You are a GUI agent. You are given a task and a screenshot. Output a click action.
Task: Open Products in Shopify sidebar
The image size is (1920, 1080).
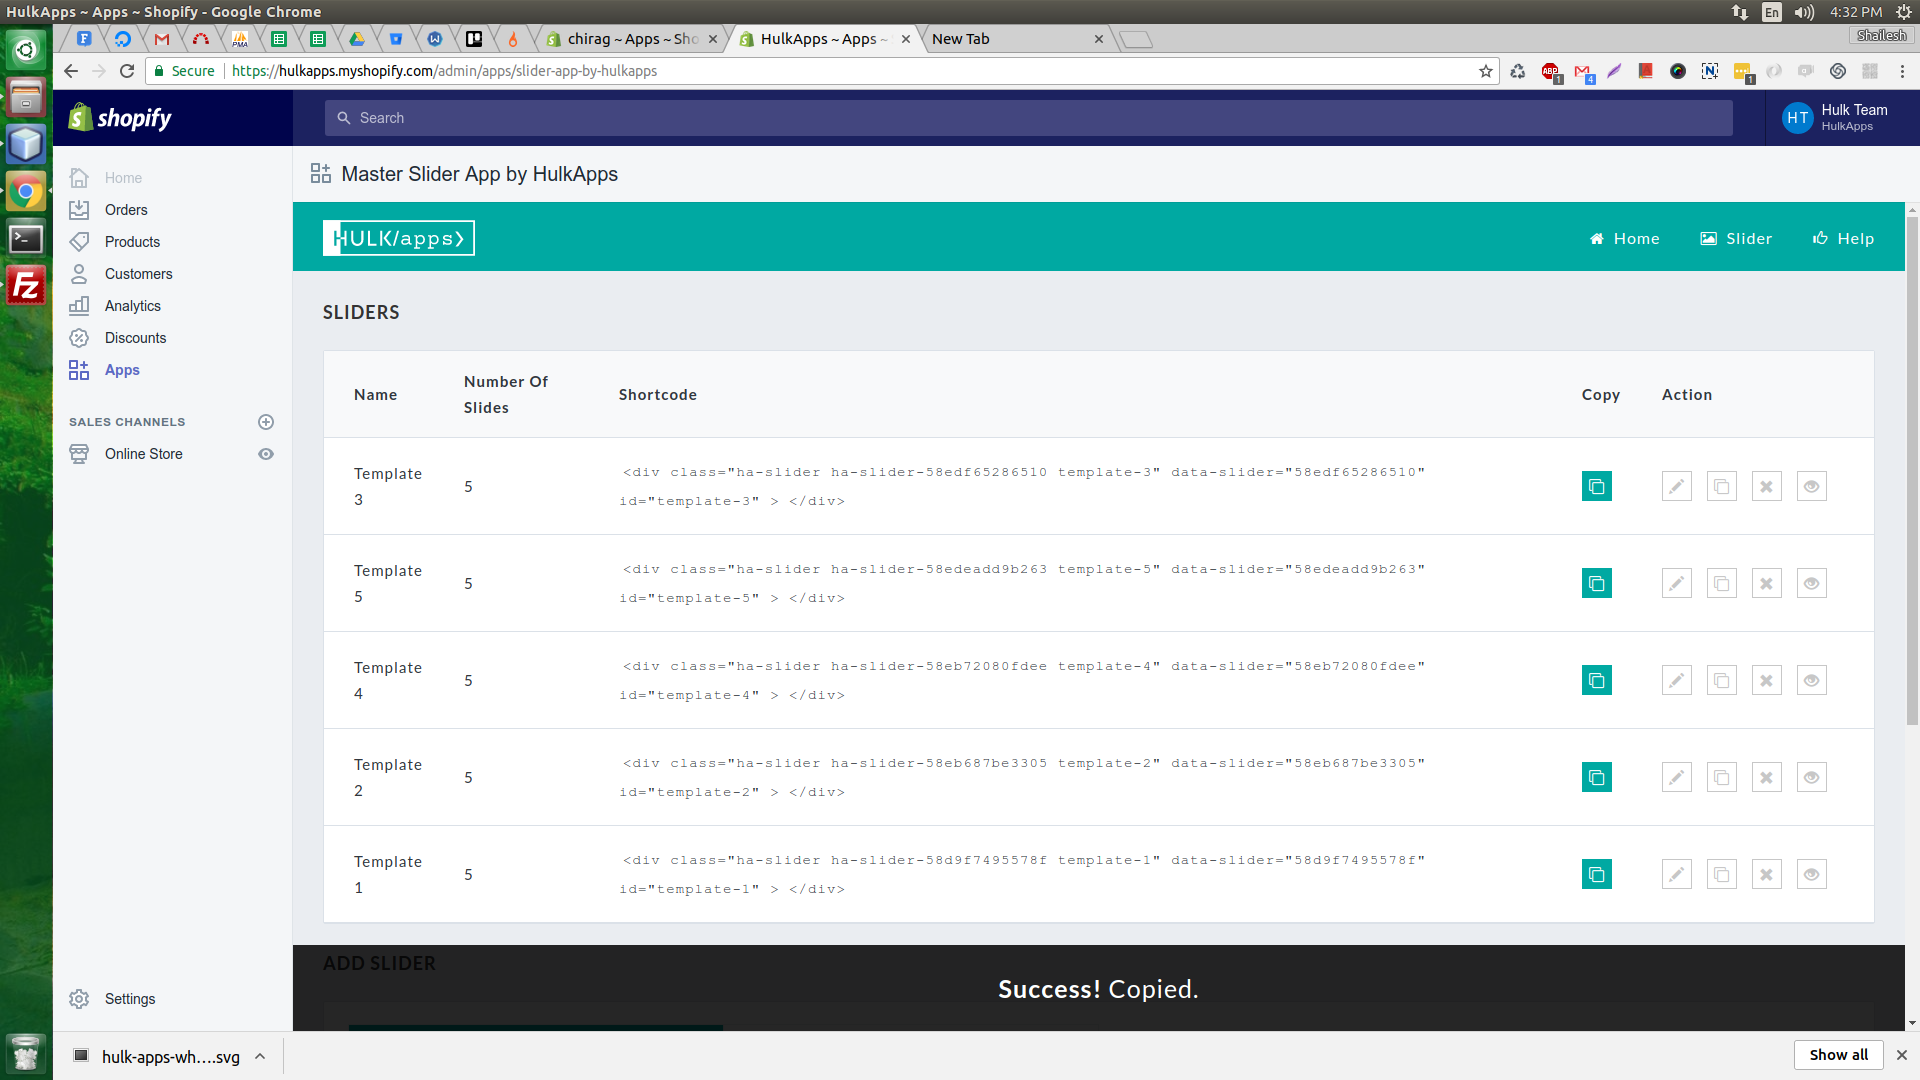click(x=114, y=242)
